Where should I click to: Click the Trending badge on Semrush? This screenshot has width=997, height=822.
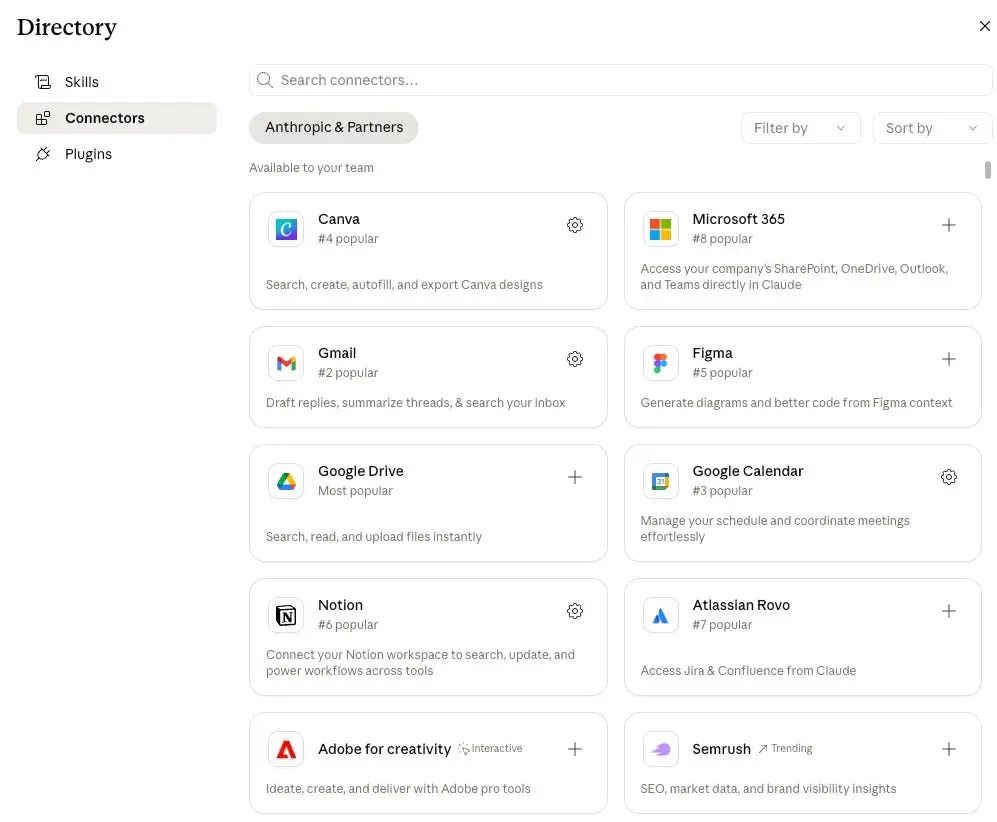click(x=785, y=749)
